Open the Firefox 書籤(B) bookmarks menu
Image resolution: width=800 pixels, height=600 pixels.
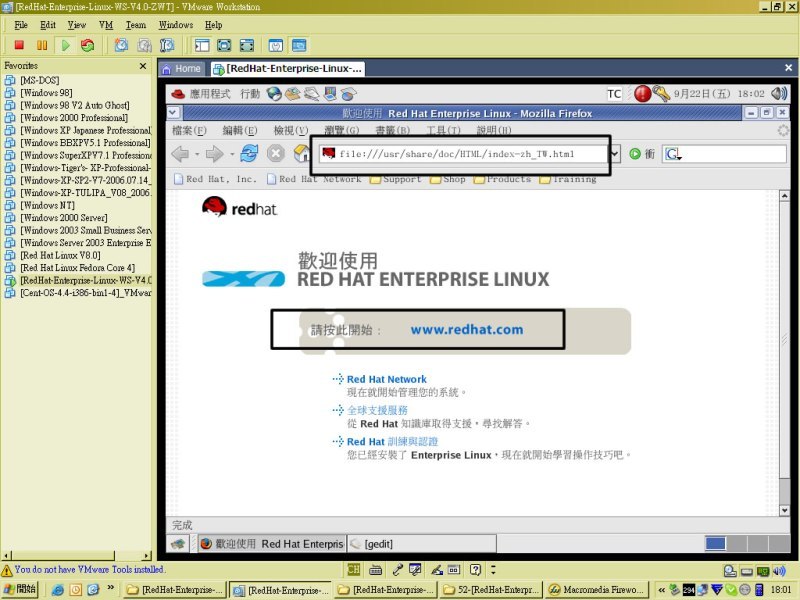pyautogui.click(x=392, y=130)
